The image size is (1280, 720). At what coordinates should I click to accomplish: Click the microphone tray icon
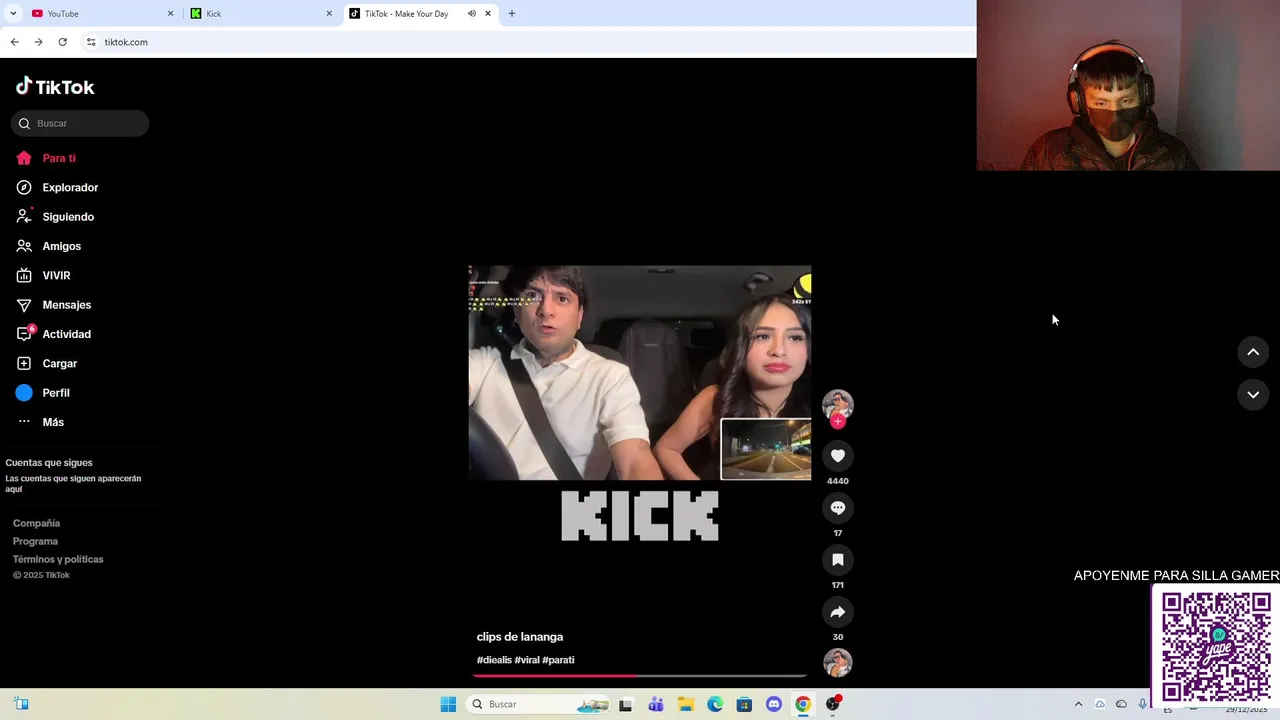coord(1143,704)
